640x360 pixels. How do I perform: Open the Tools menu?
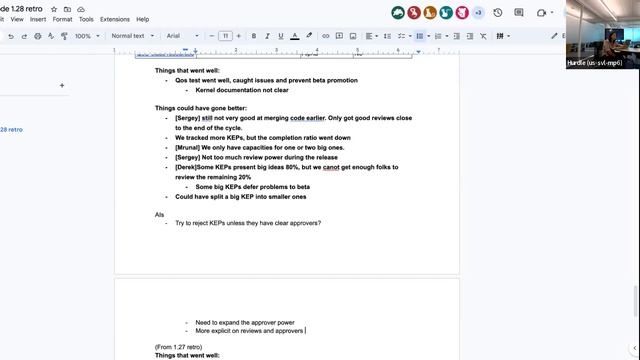coord(86,19)
